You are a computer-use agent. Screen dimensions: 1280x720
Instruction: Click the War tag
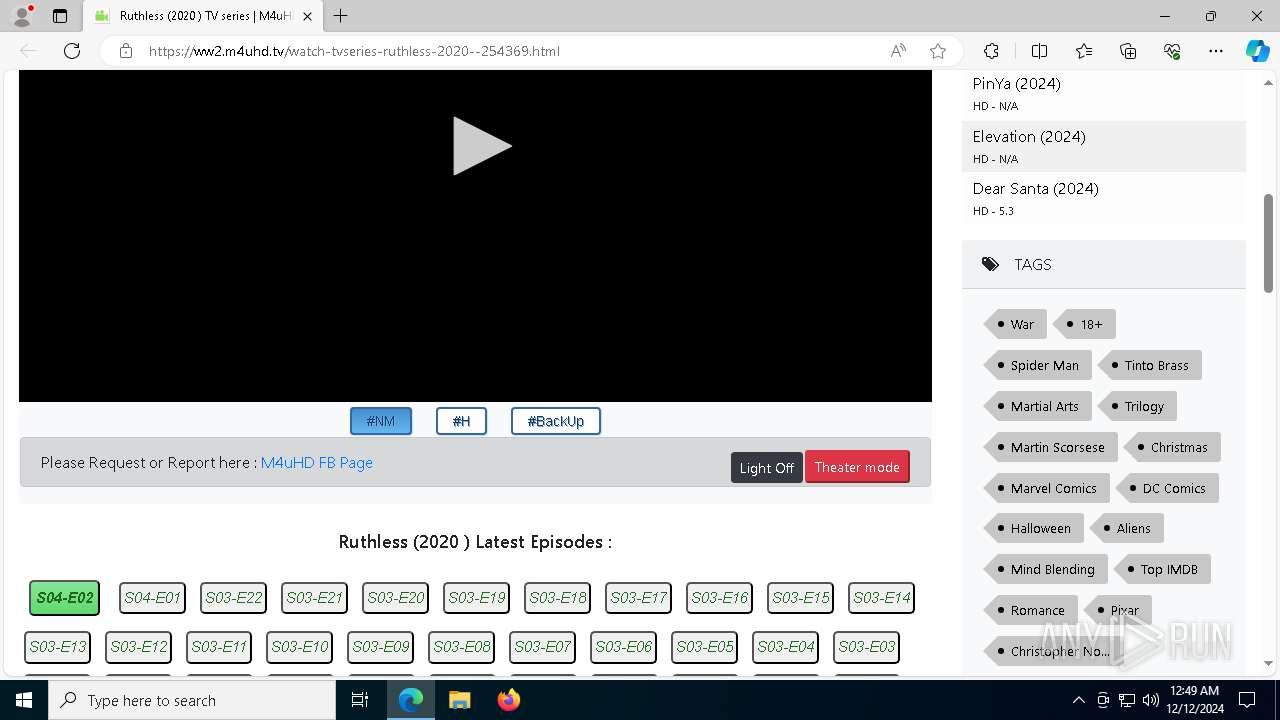tap(1016, 324)
